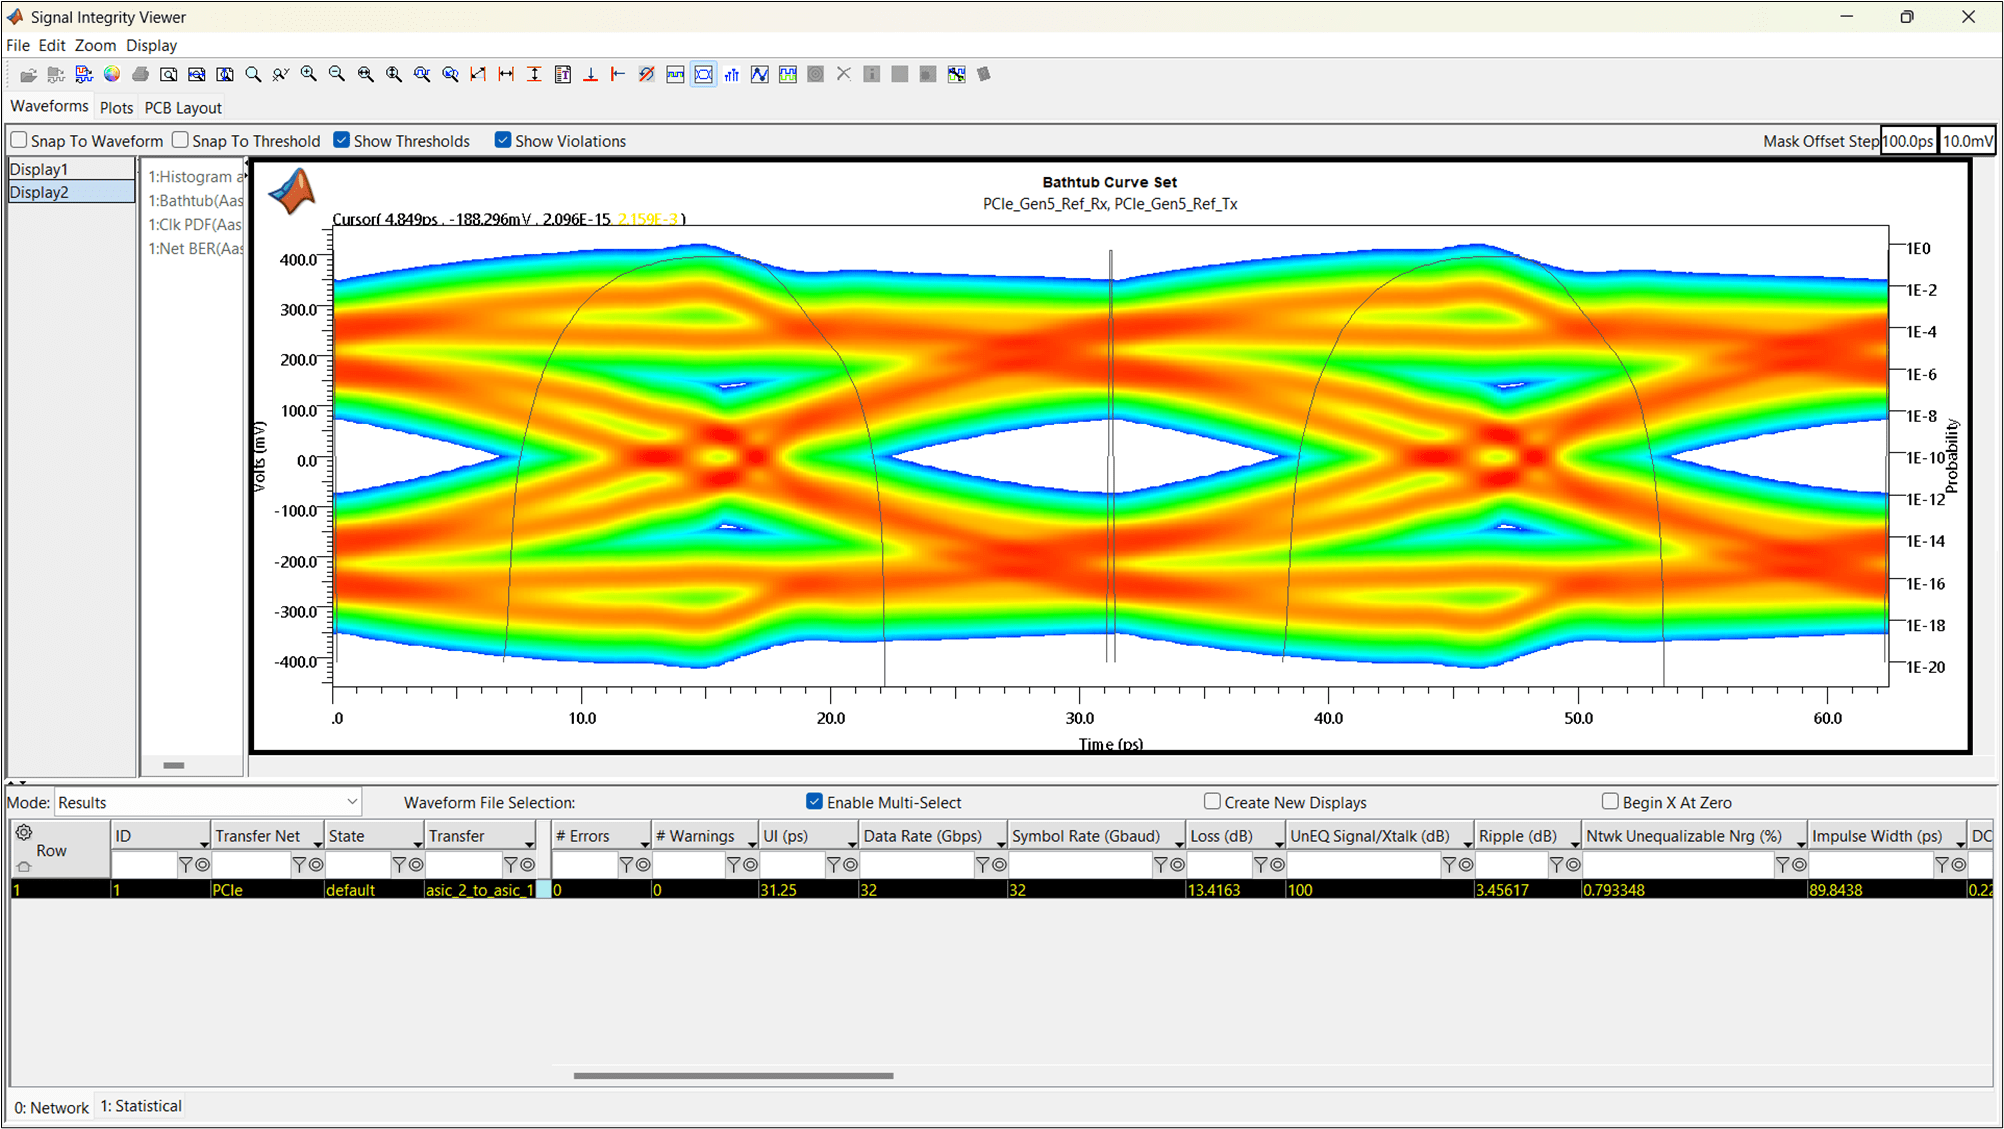Click the highlighted eye diagram icon
Screen dimensions: 2004x1129
pos(703,75)
